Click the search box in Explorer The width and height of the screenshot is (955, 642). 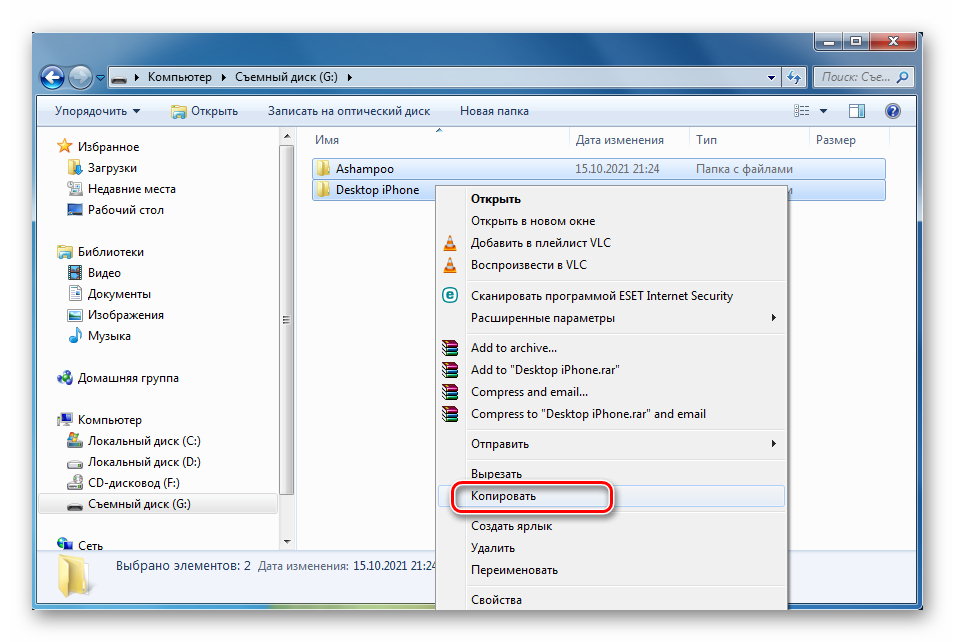855,77
